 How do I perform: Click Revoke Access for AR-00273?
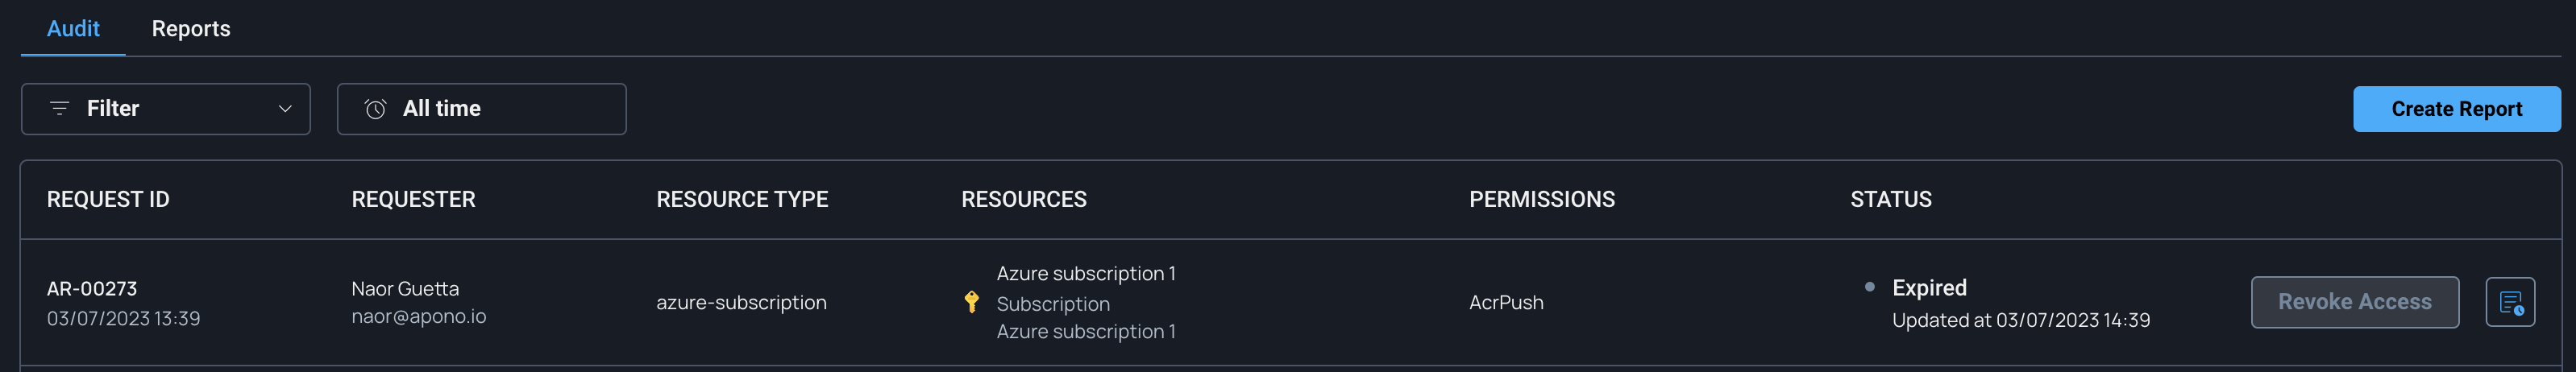(2354, 302)
